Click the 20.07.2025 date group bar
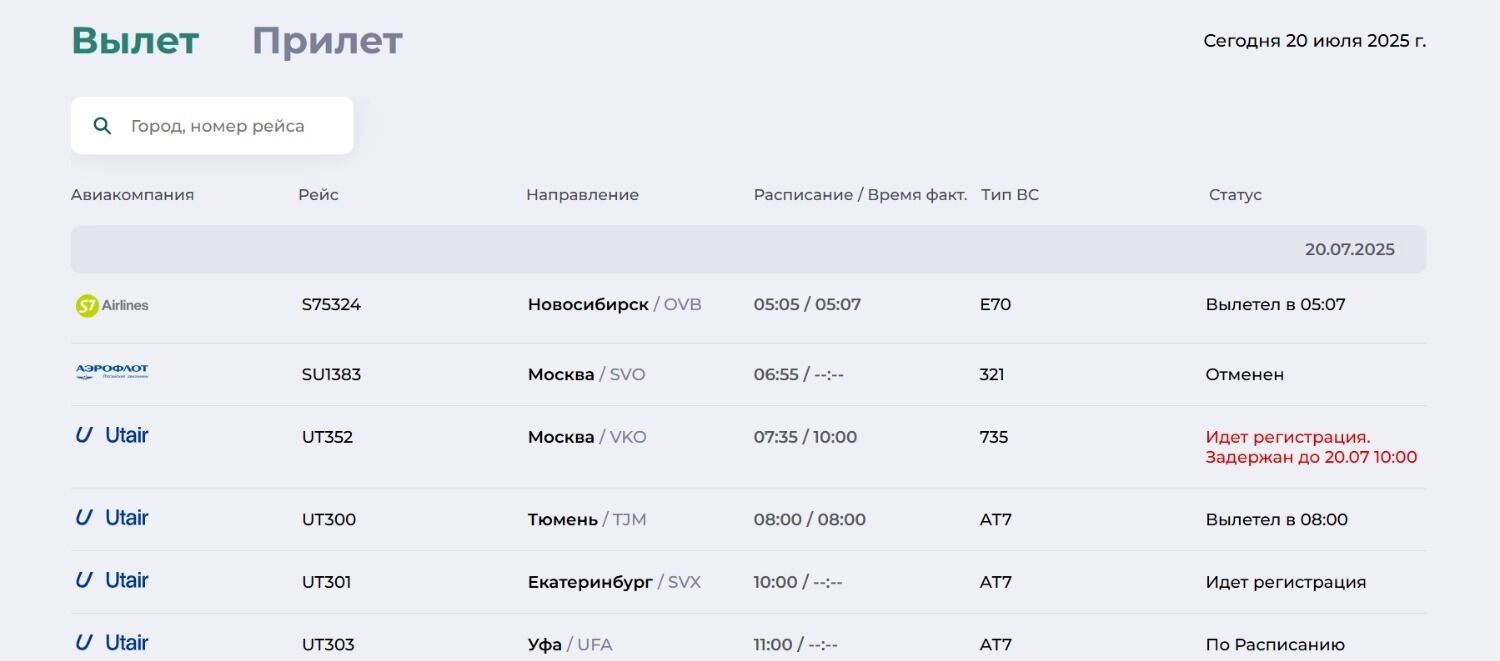This screenshot has height=661, width=1500. pyautogui.click(x=748, y=249)
